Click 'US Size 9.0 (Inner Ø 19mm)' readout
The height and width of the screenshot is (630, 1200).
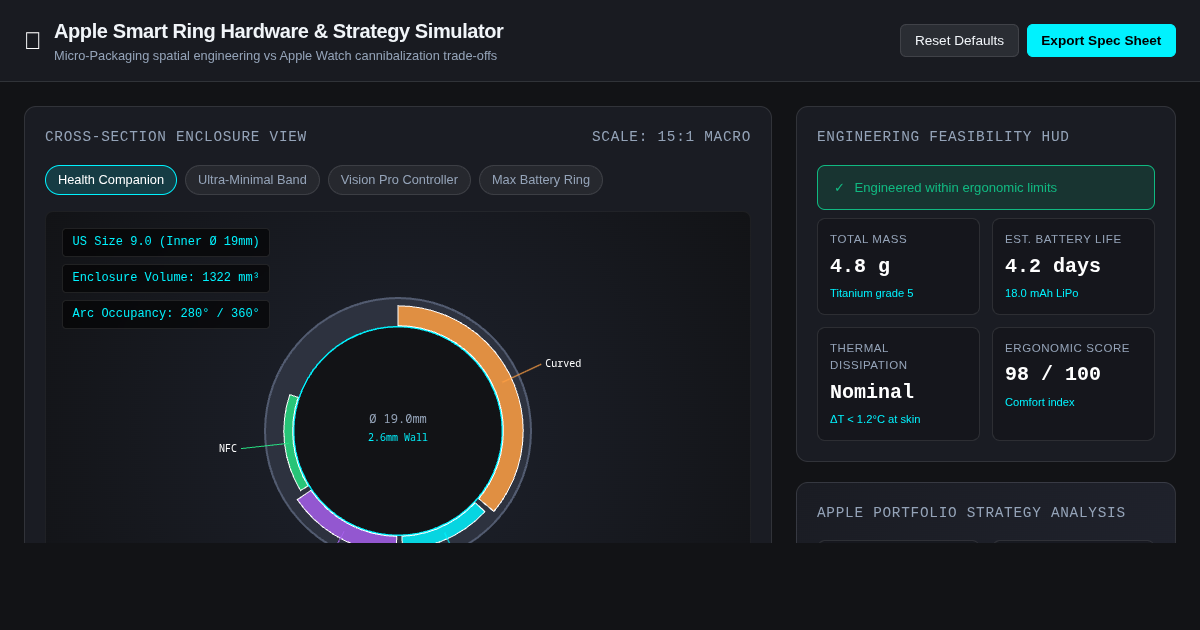click(x=166, y=242)
